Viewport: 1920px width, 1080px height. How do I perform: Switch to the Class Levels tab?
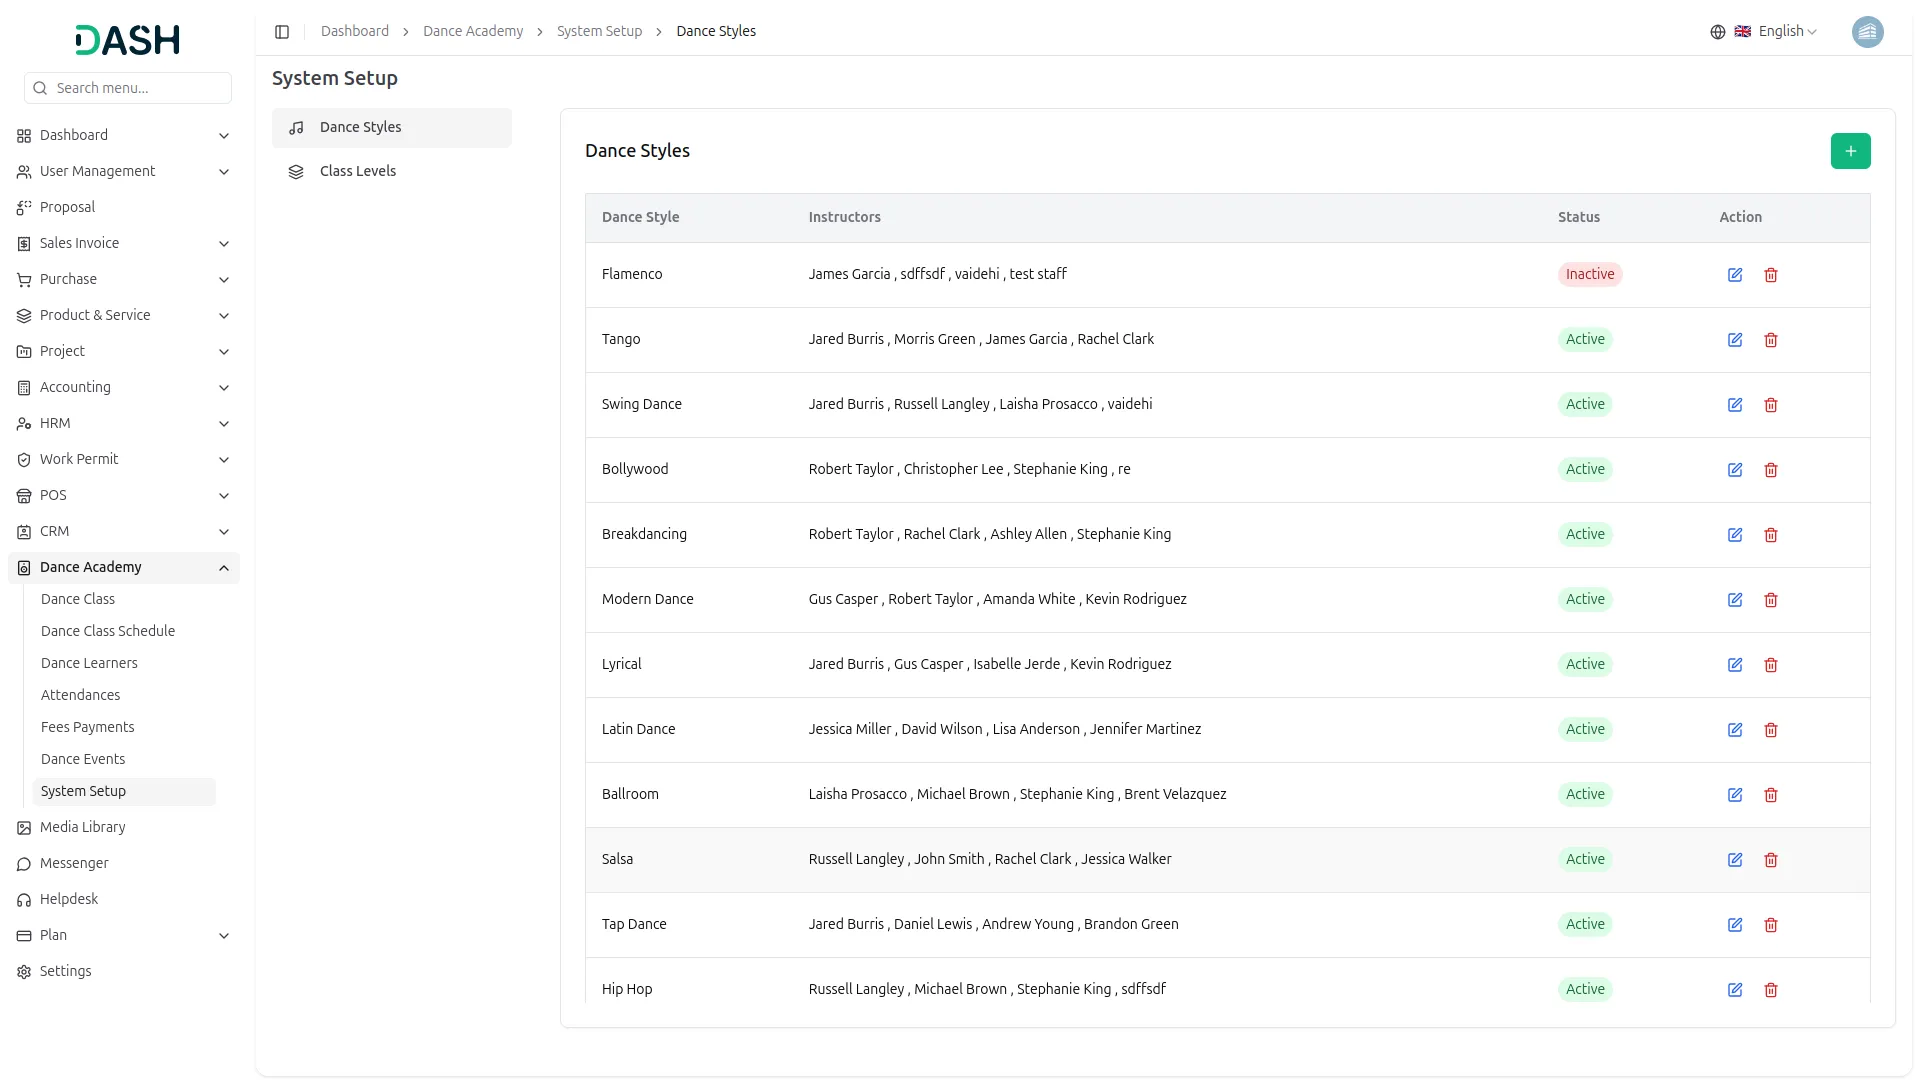tap(358, 171)
